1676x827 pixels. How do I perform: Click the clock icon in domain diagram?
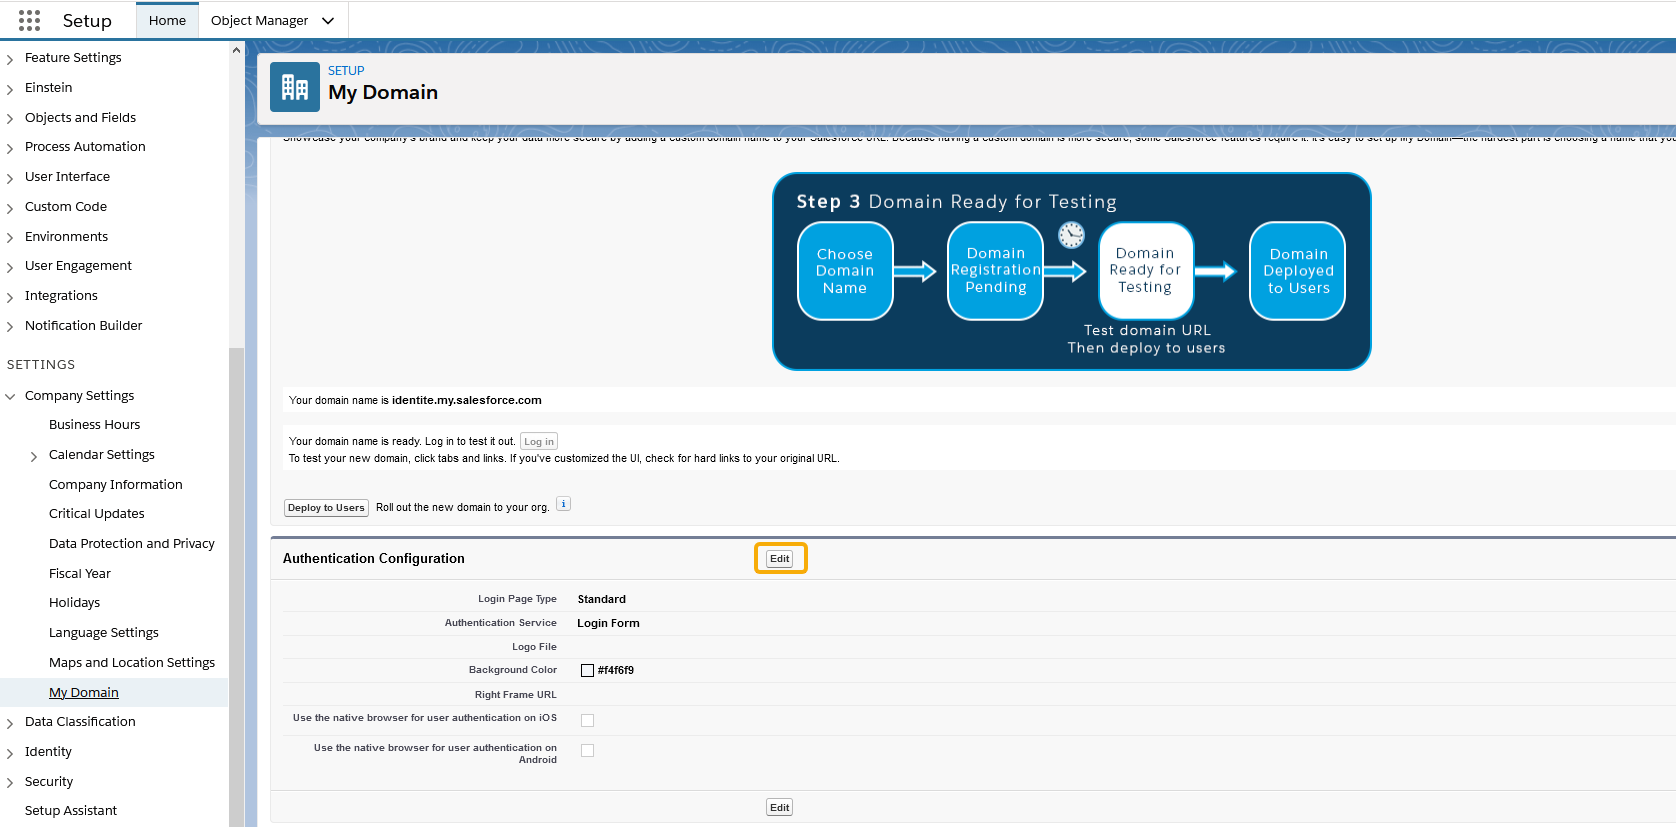click(x=1071, y=235)
